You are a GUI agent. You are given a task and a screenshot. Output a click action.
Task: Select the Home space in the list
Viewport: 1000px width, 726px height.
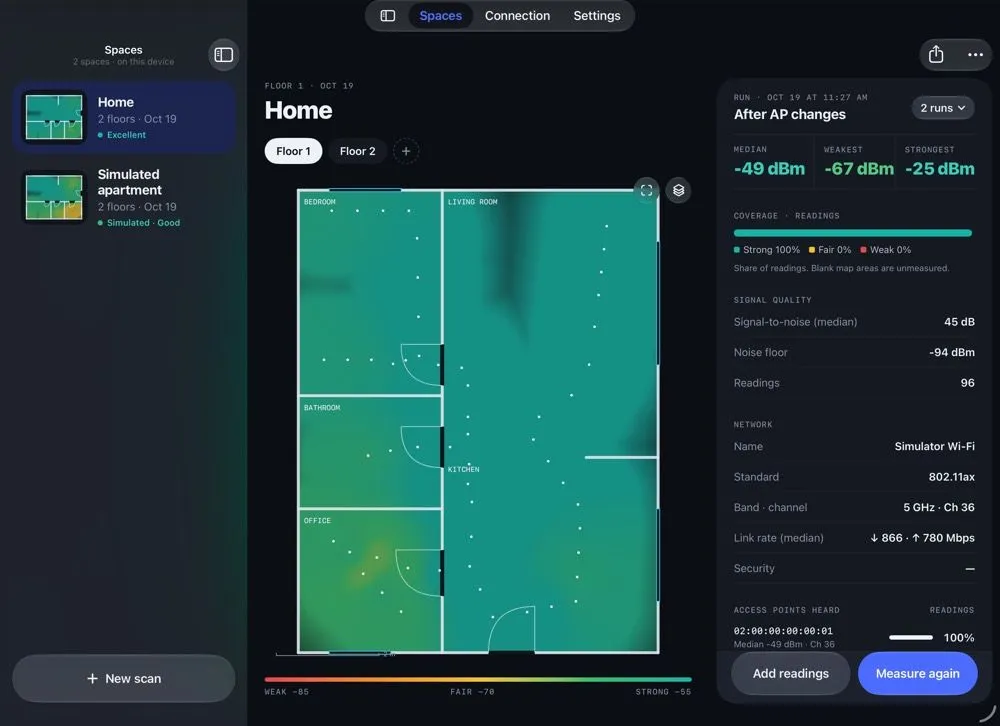pyautogui.click(x=124, y=117)
